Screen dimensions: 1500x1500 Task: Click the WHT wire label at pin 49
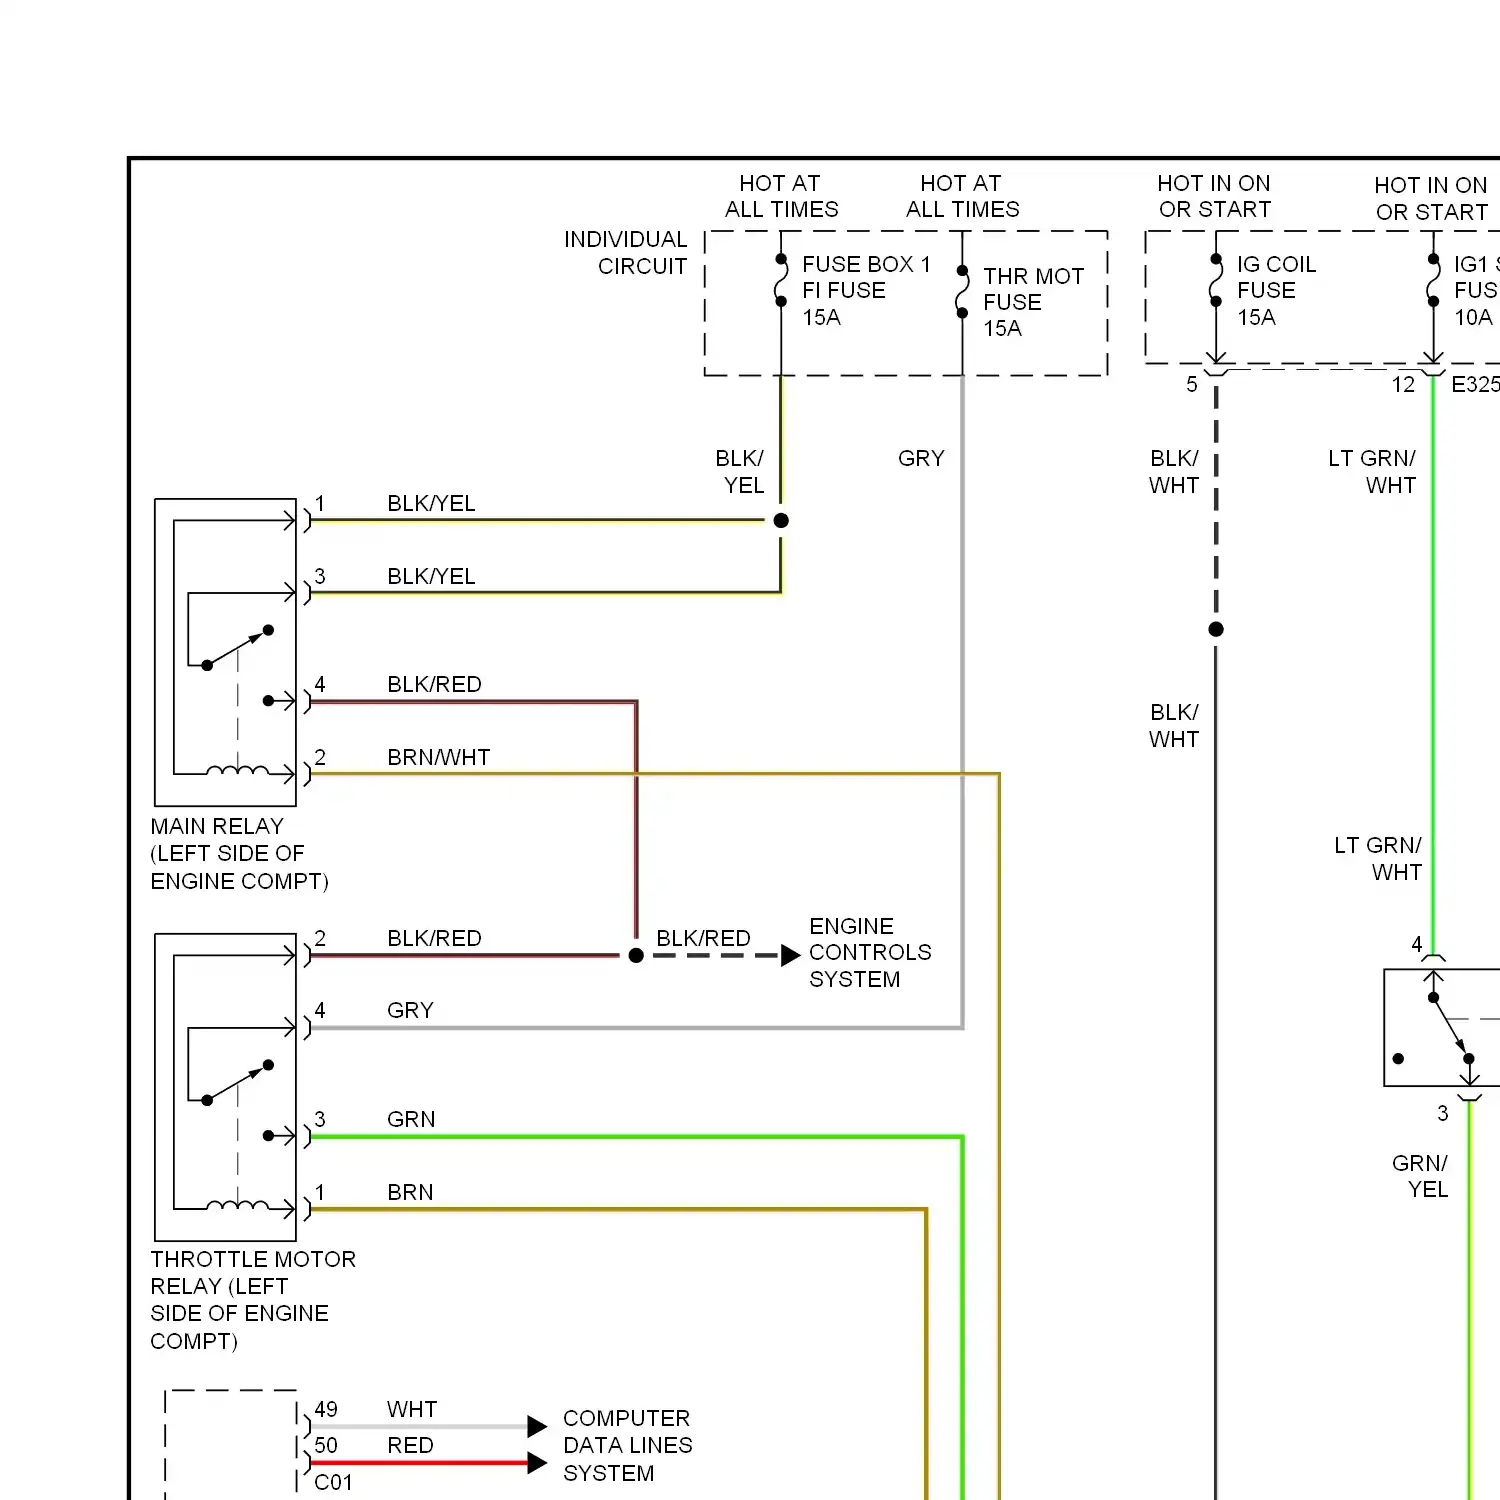pyautogui.click(x=412, y=1409)
